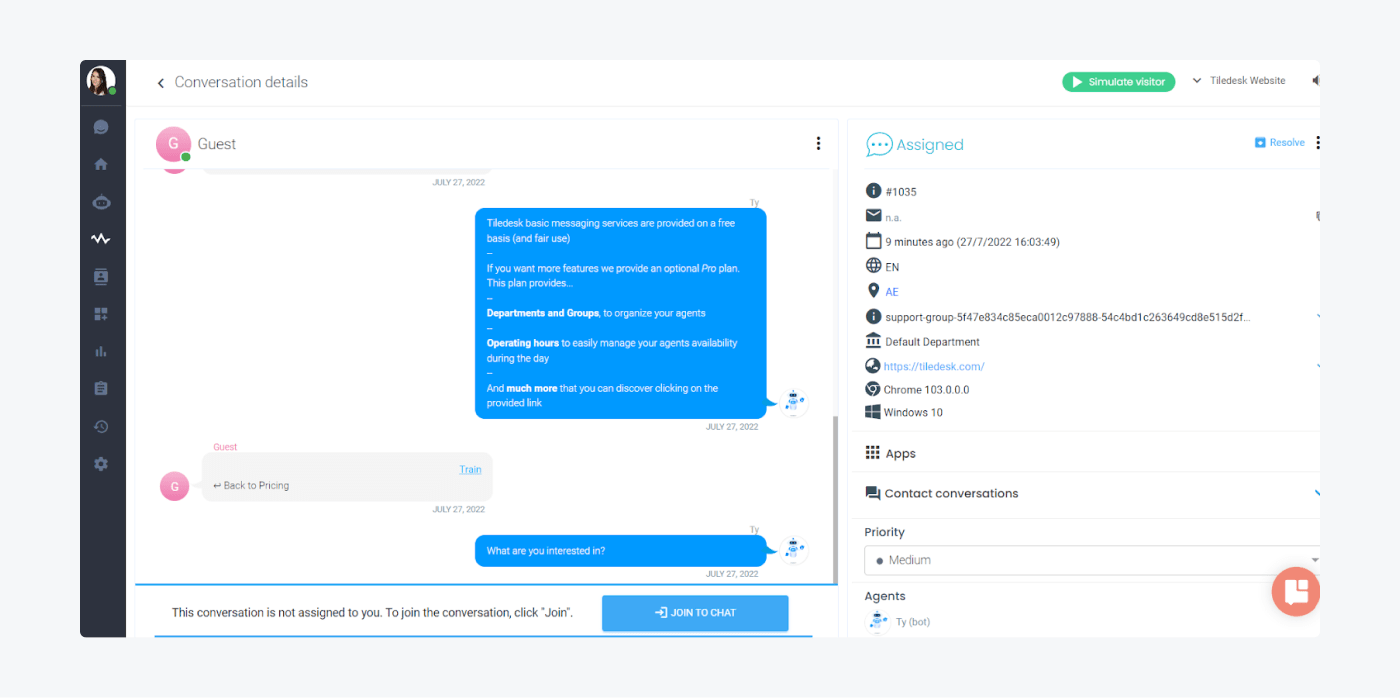
Task: Open the Tiledesk Website project dropdown
Action: coord(1238,81)
